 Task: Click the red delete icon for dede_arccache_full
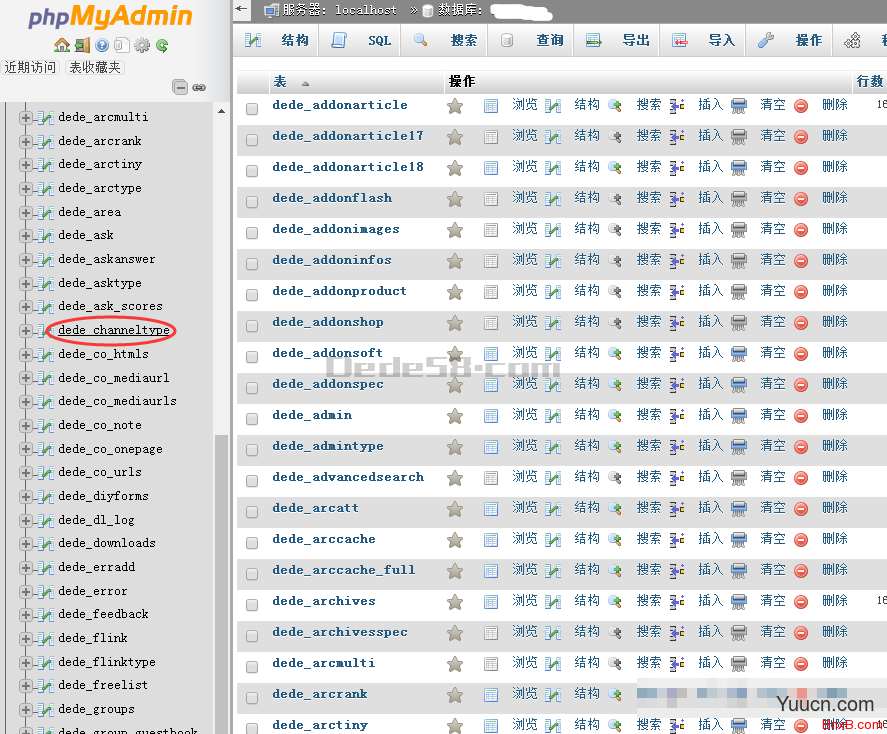pos(801,571)
